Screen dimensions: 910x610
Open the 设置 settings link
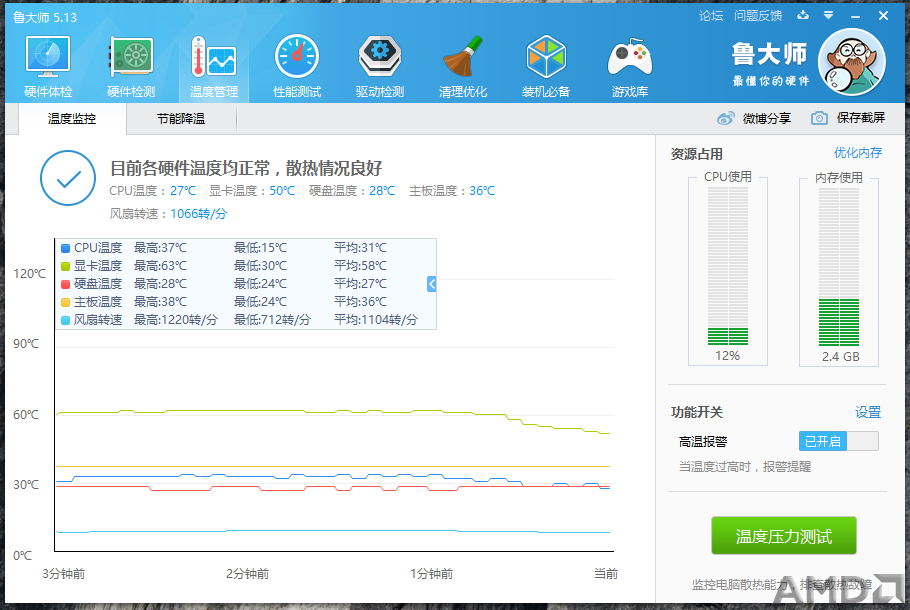(x=868, y=412)
